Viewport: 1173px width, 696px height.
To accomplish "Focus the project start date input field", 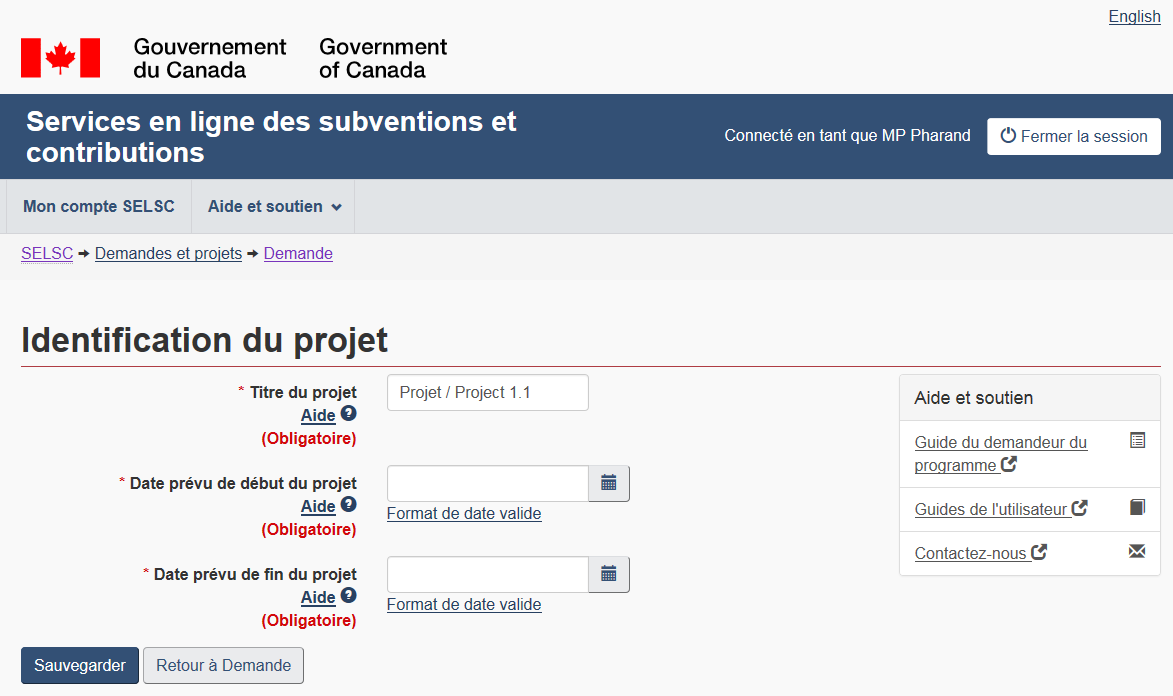I will click(x=487, y=484).
